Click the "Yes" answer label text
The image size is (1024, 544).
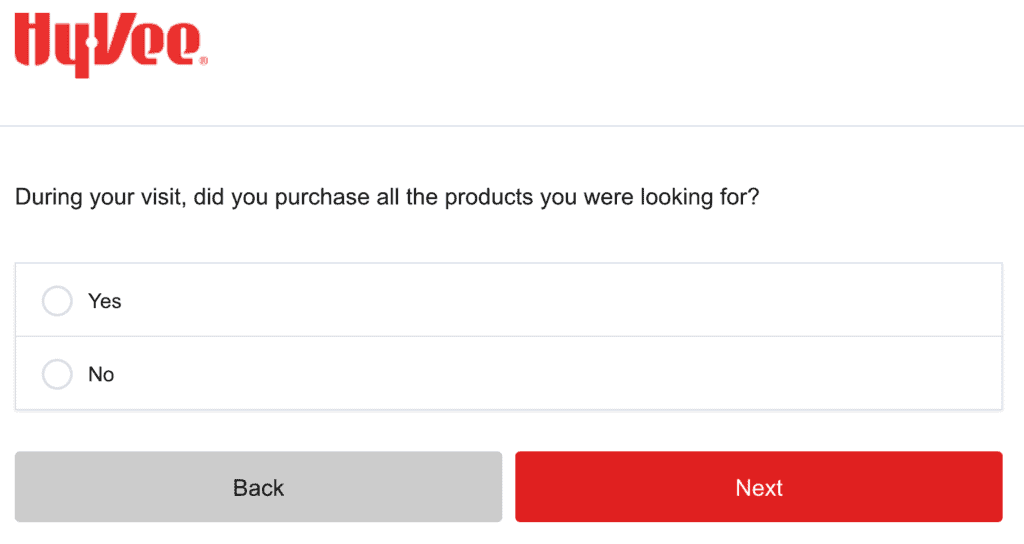pyautogui.click(x=105, y=301)
